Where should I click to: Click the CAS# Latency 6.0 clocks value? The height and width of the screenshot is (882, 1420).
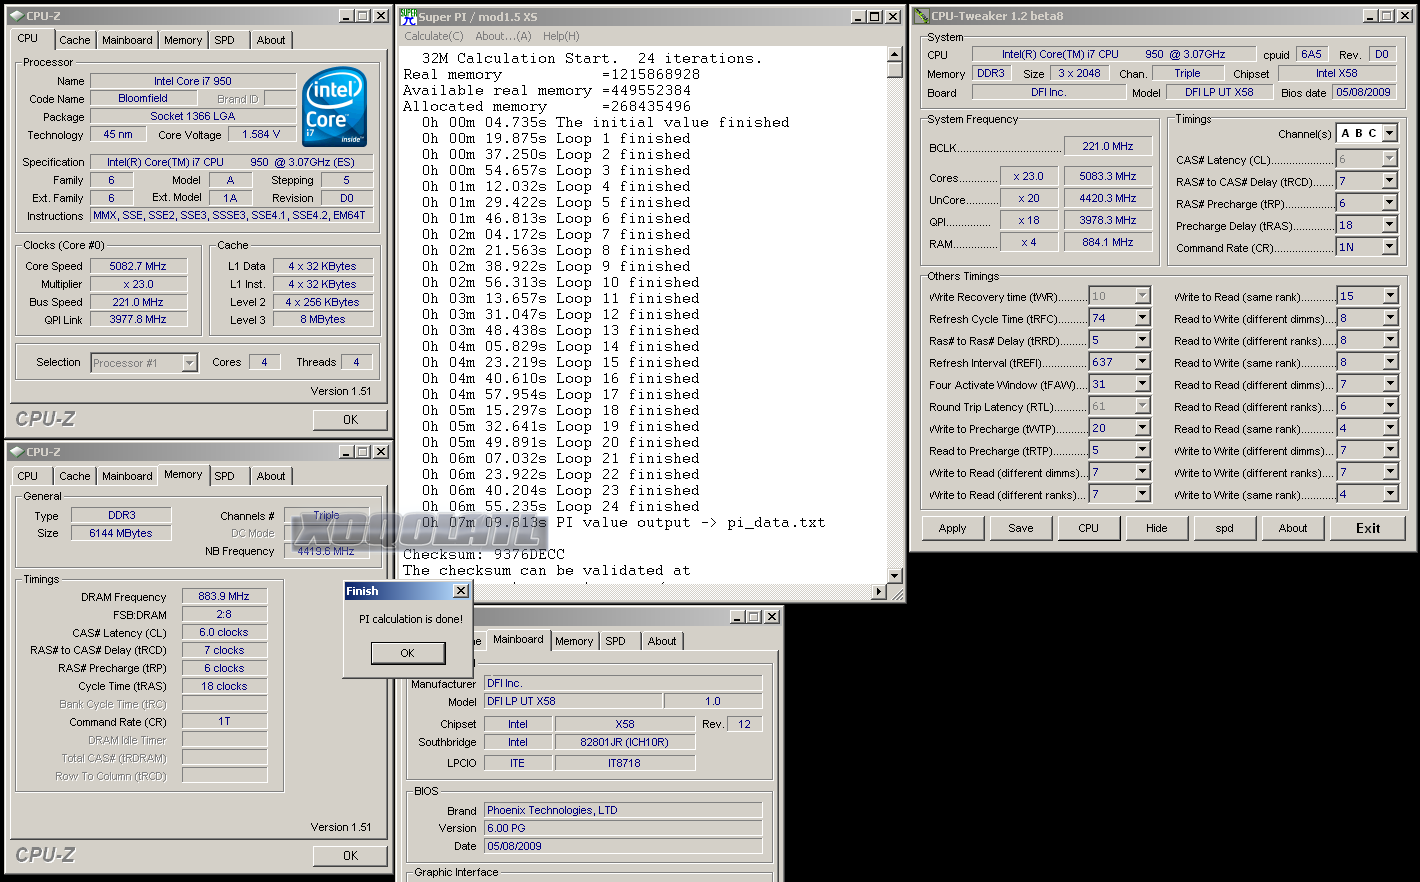224,632
